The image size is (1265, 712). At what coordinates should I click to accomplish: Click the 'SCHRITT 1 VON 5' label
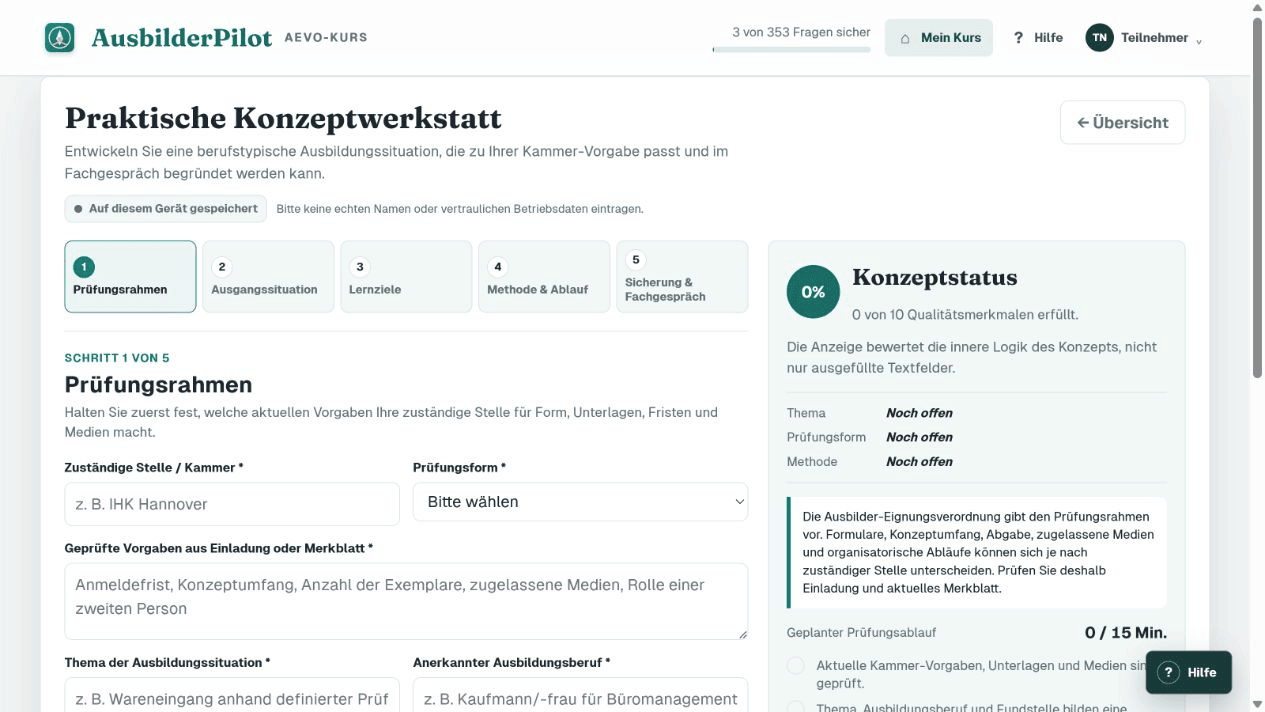tap(117, 358)
